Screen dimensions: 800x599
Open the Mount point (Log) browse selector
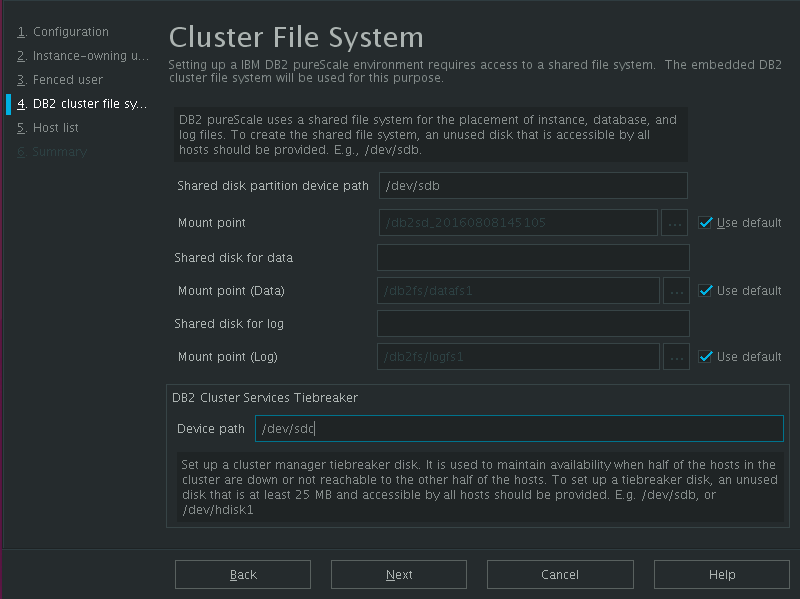tap(676, 356)
